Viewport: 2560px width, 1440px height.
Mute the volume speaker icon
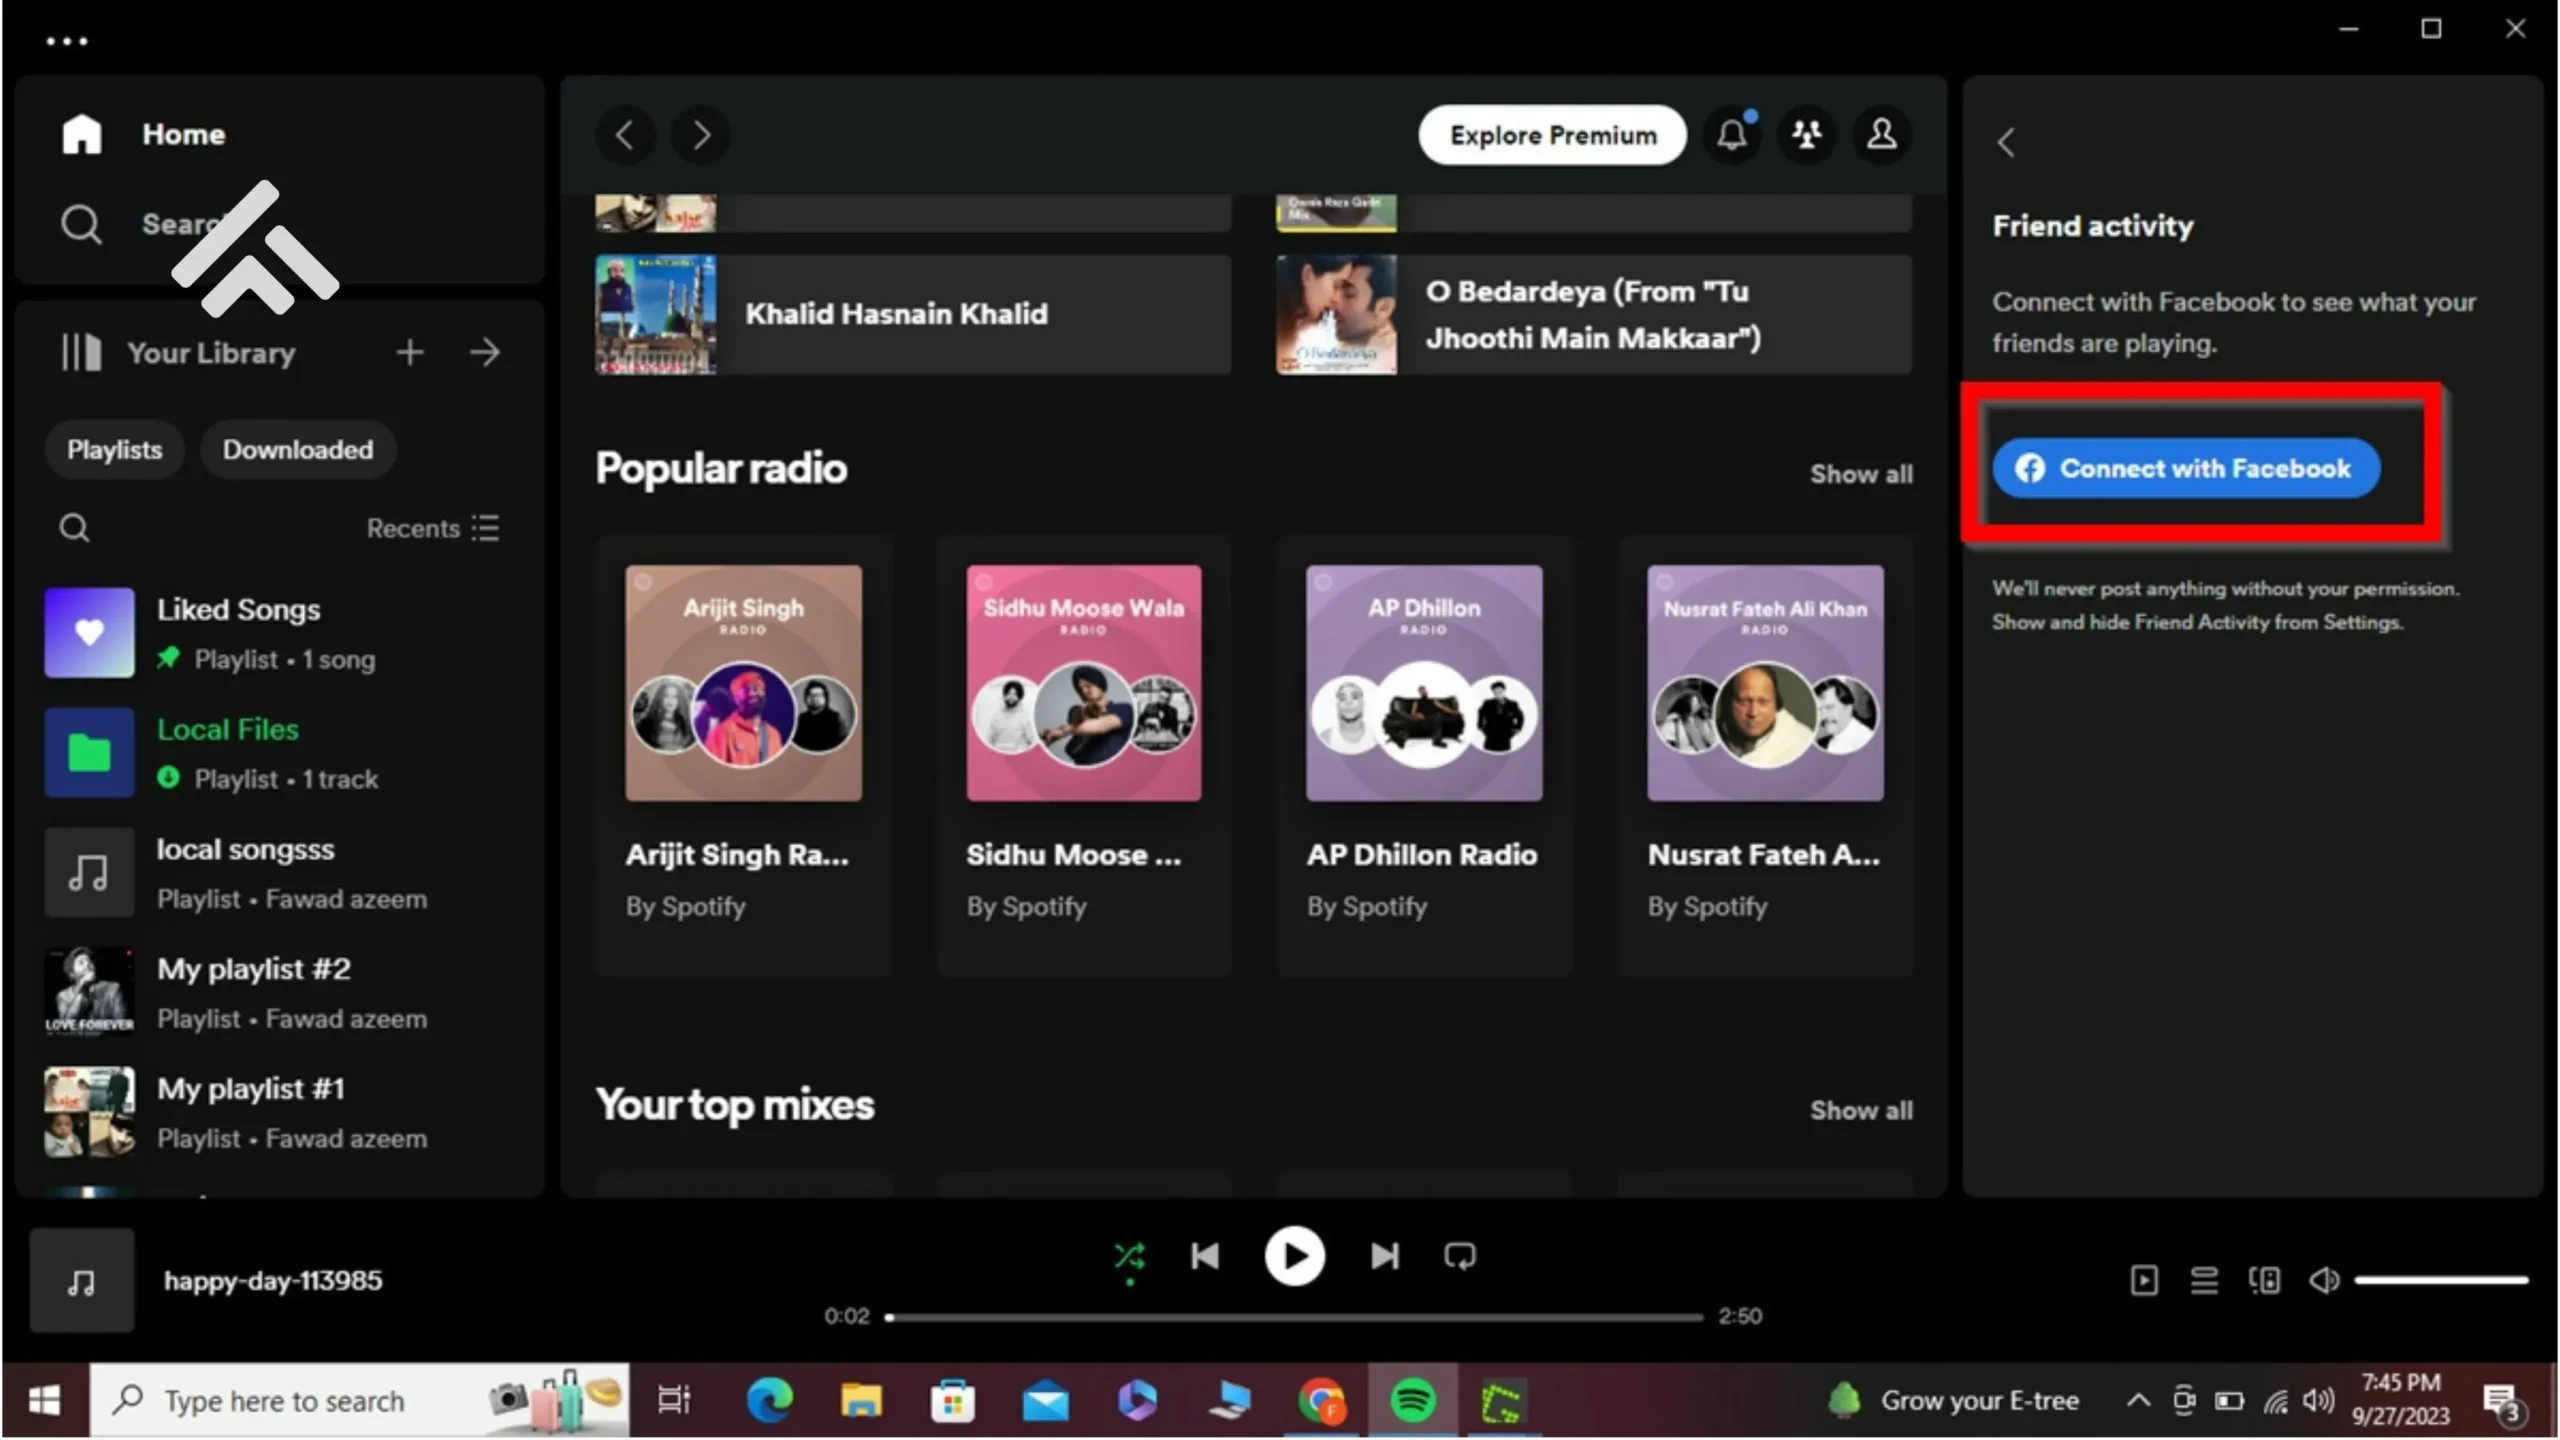(x=2324, y=1280)
